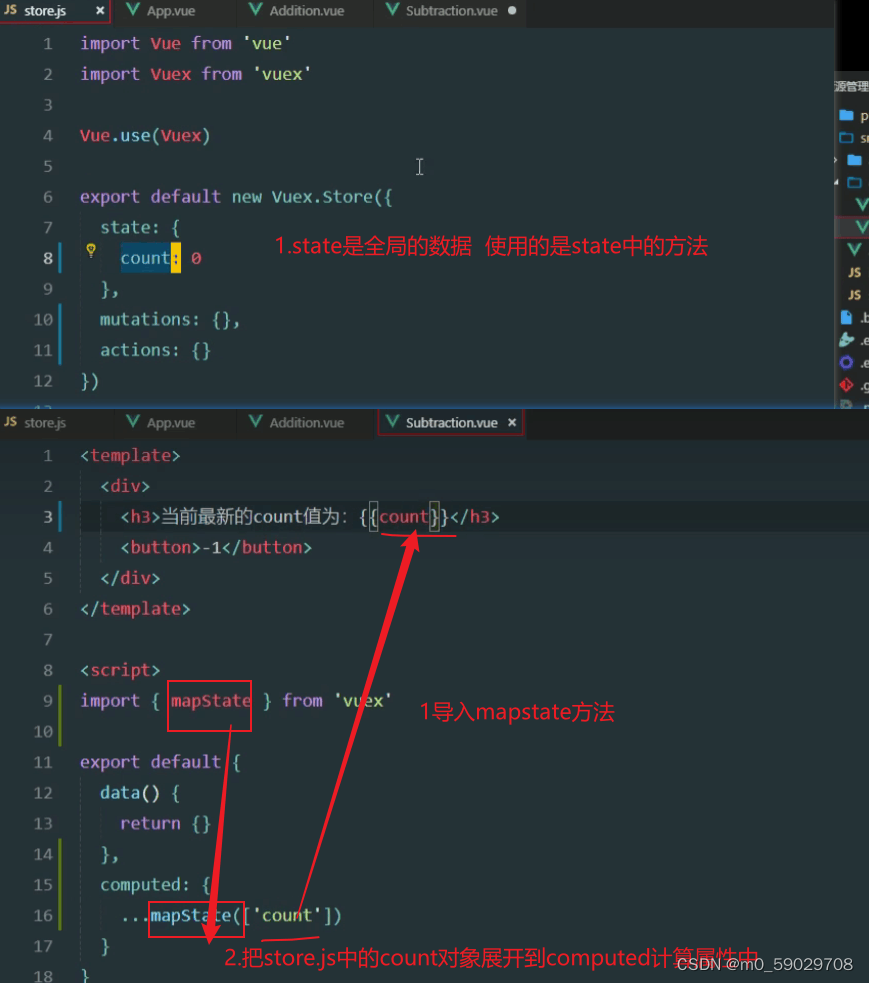The width and height of the screenshot is (869, 983).
Task: Click "import Vue from 'vue'" line
Action: [x=185, y=43]
